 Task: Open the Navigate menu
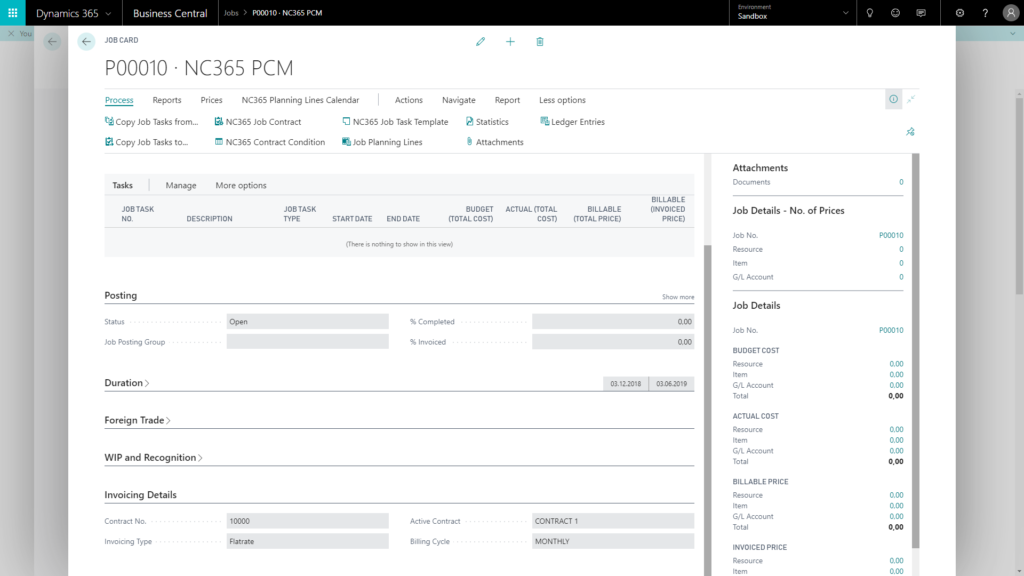coord(458,100)
